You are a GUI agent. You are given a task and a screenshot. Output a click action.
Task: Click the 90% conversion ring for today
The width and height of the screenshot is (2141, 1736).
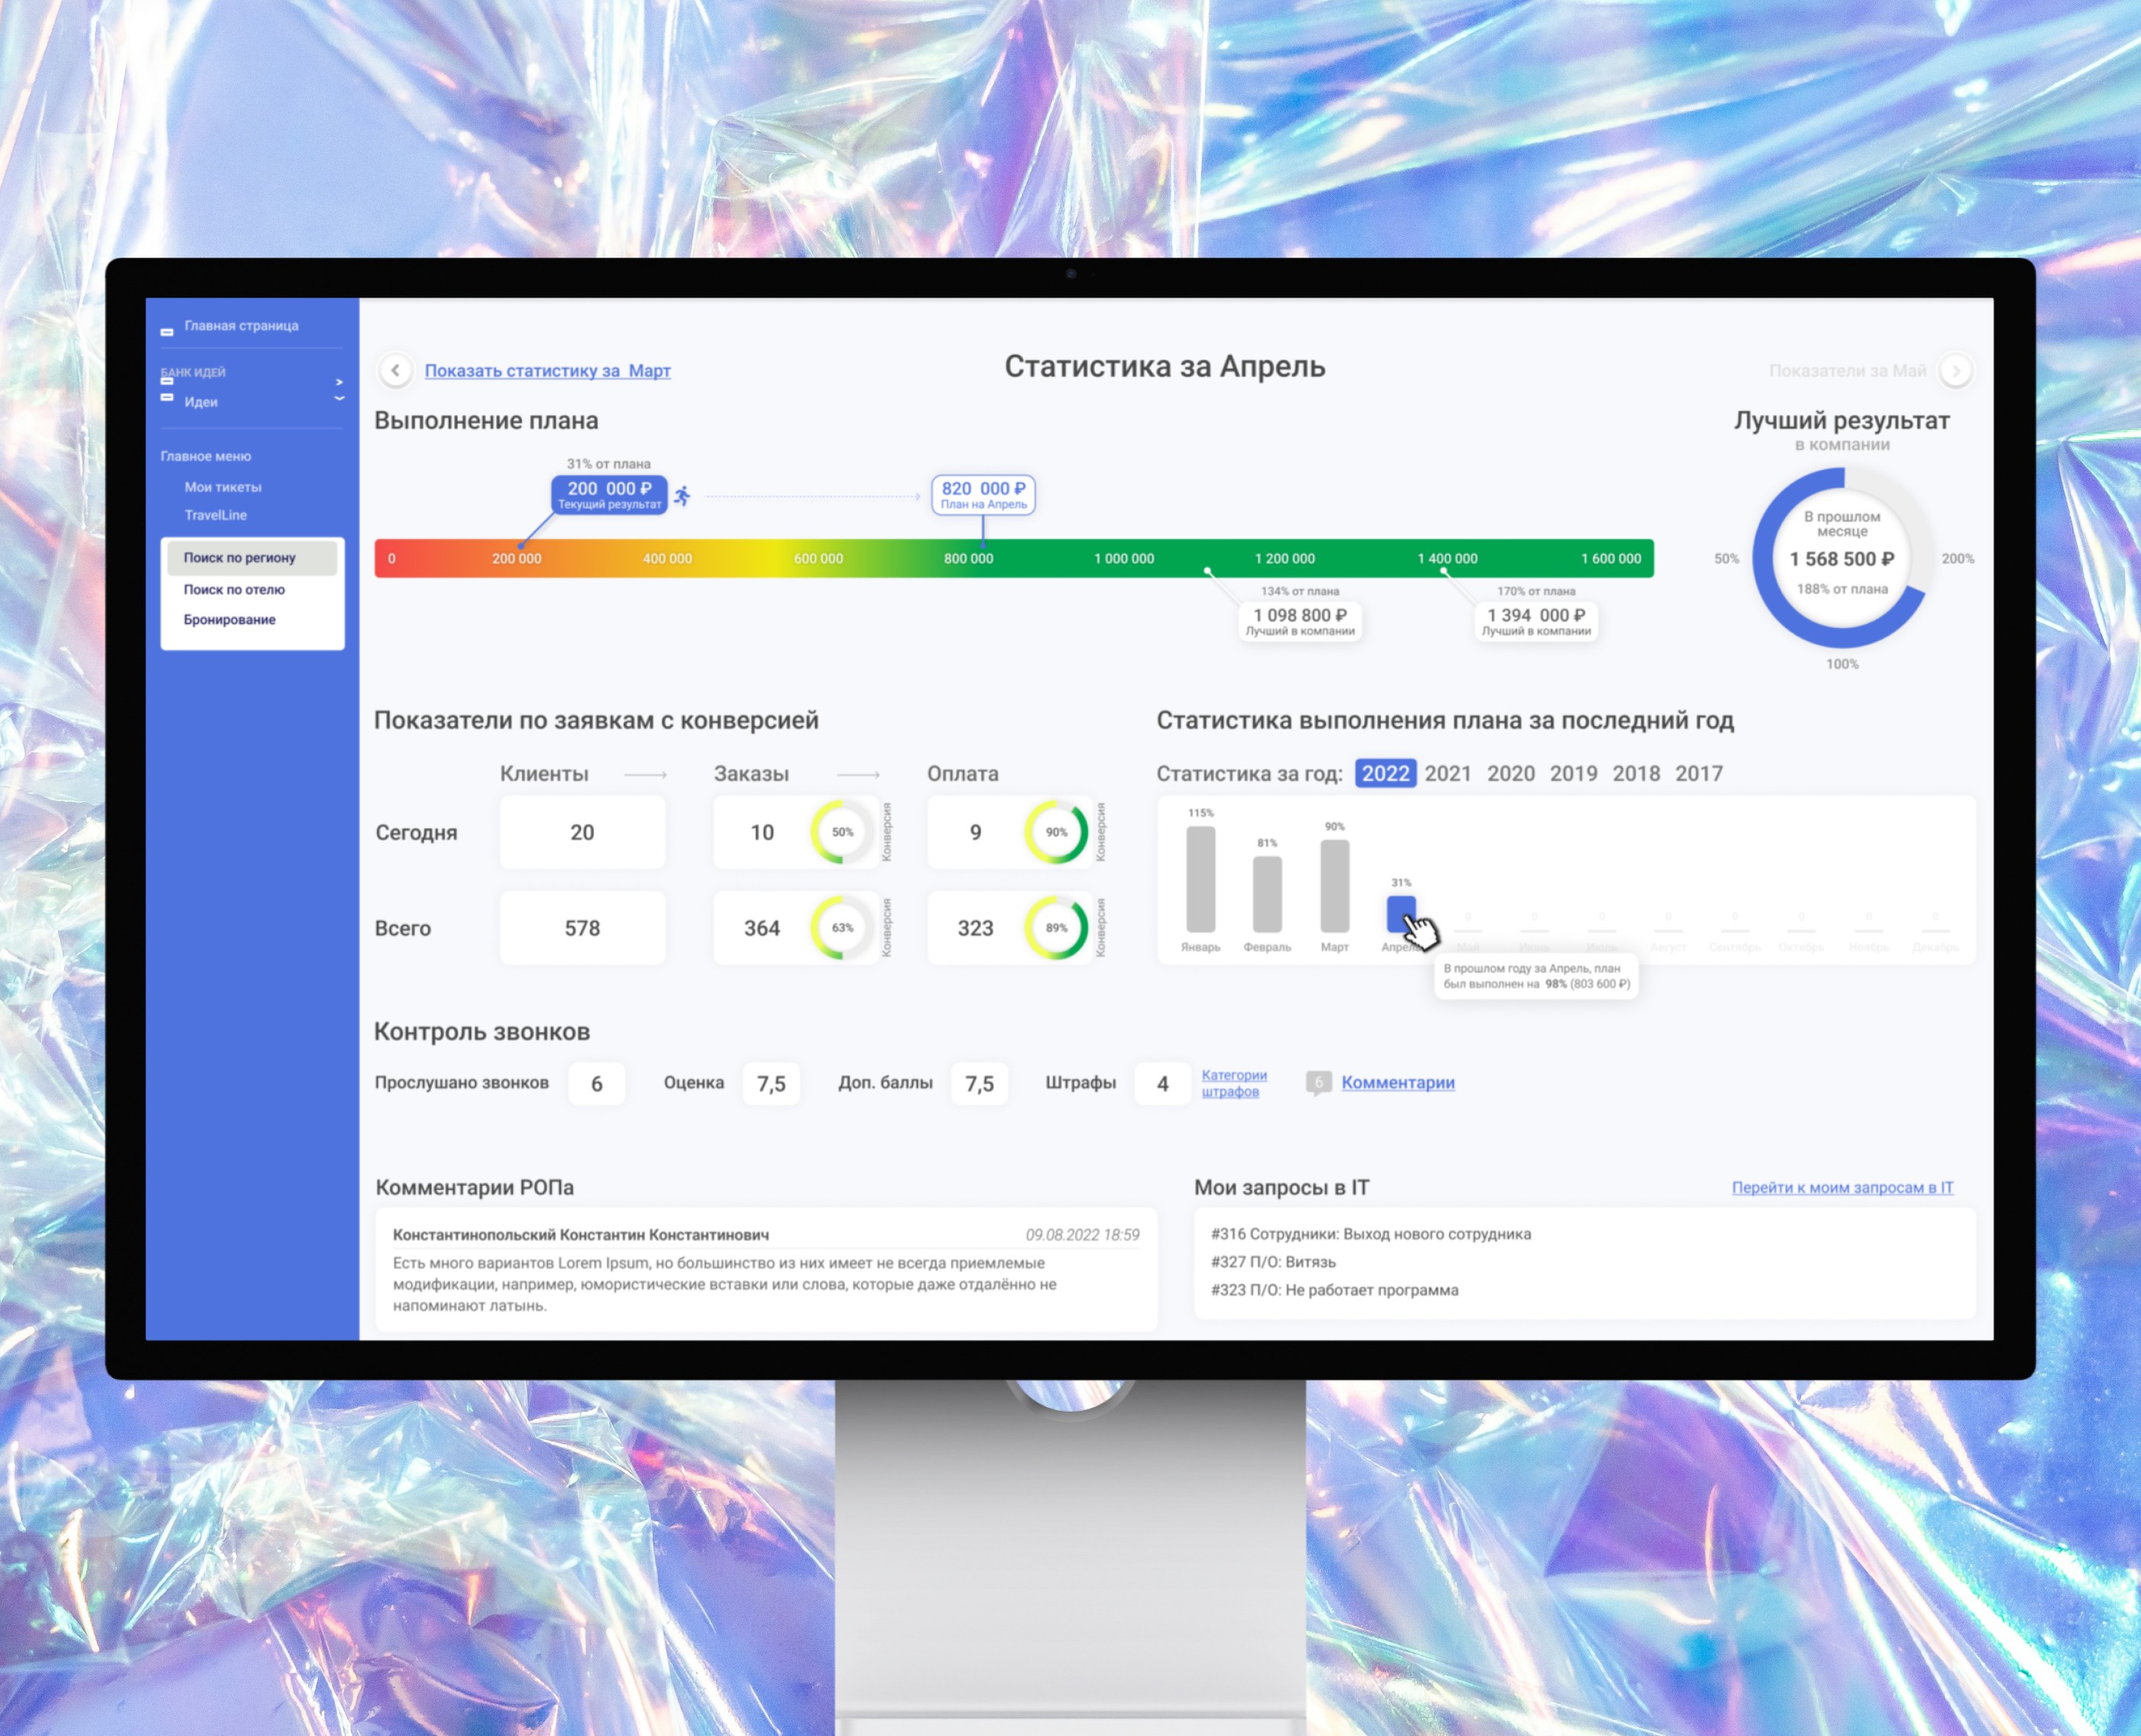coord(1056,832)
